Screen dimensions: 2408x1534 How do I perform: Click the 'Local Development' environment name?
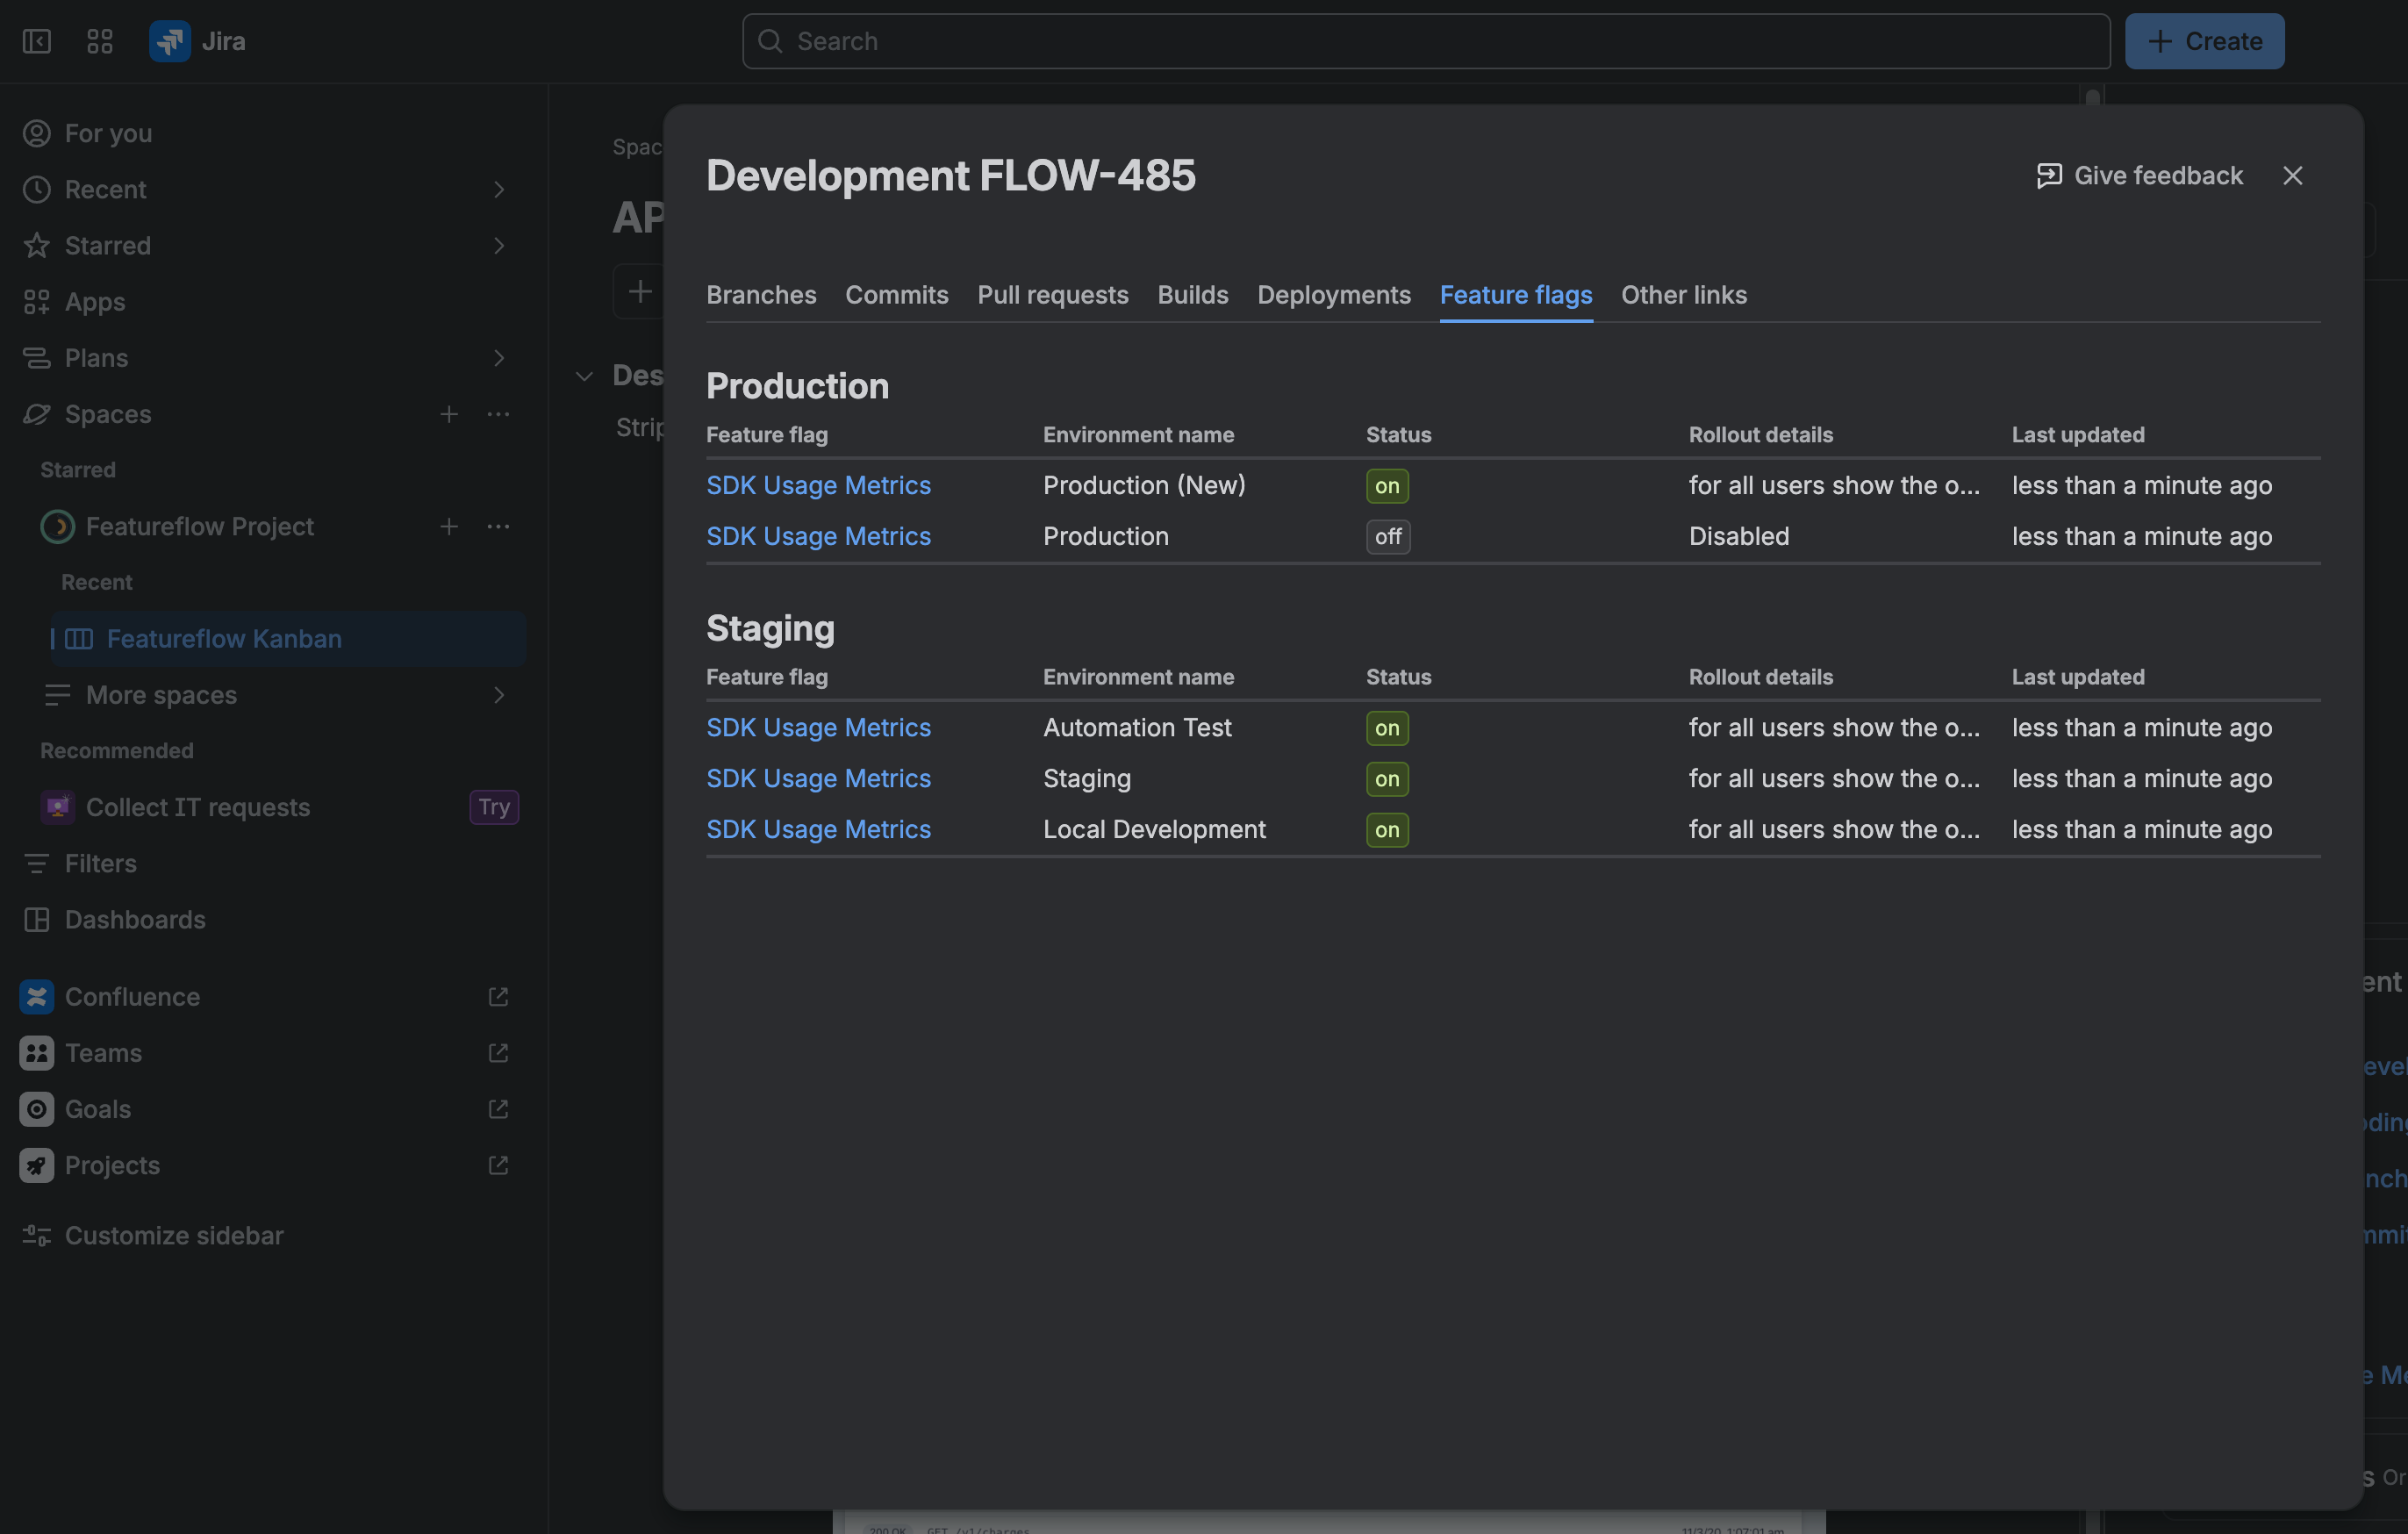[1154, 829]
